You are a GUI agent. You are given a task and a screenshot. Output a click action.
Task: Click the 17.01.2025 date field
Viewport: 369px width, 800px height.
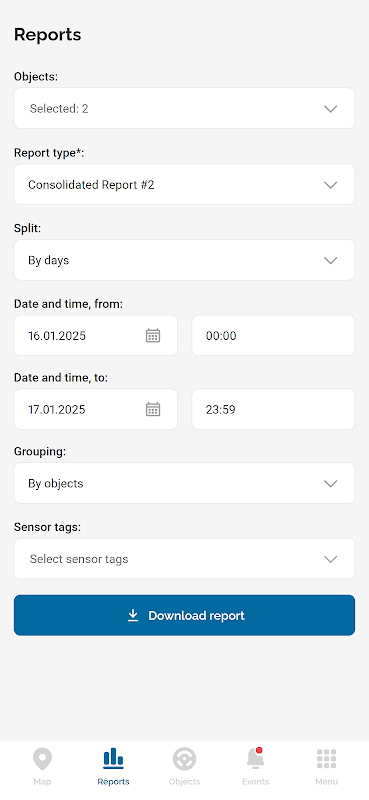95,409
